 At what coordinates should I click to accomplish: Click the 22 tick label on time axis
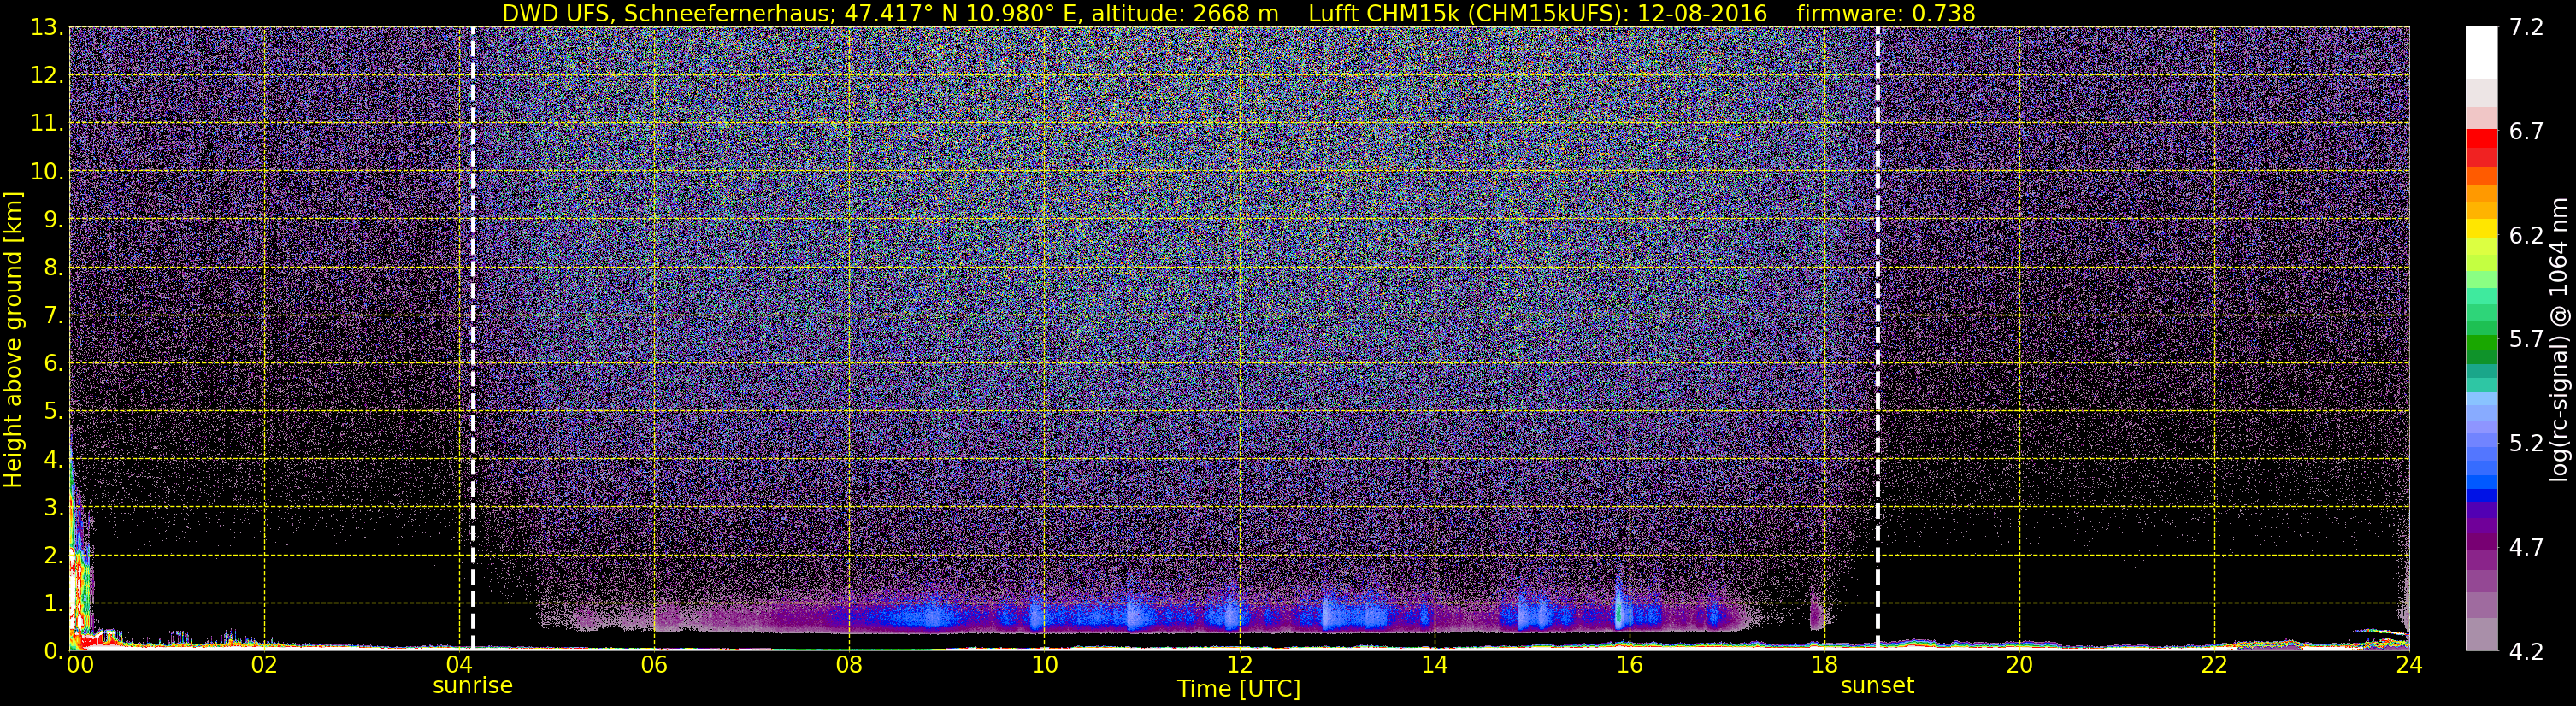[2214, 665]
